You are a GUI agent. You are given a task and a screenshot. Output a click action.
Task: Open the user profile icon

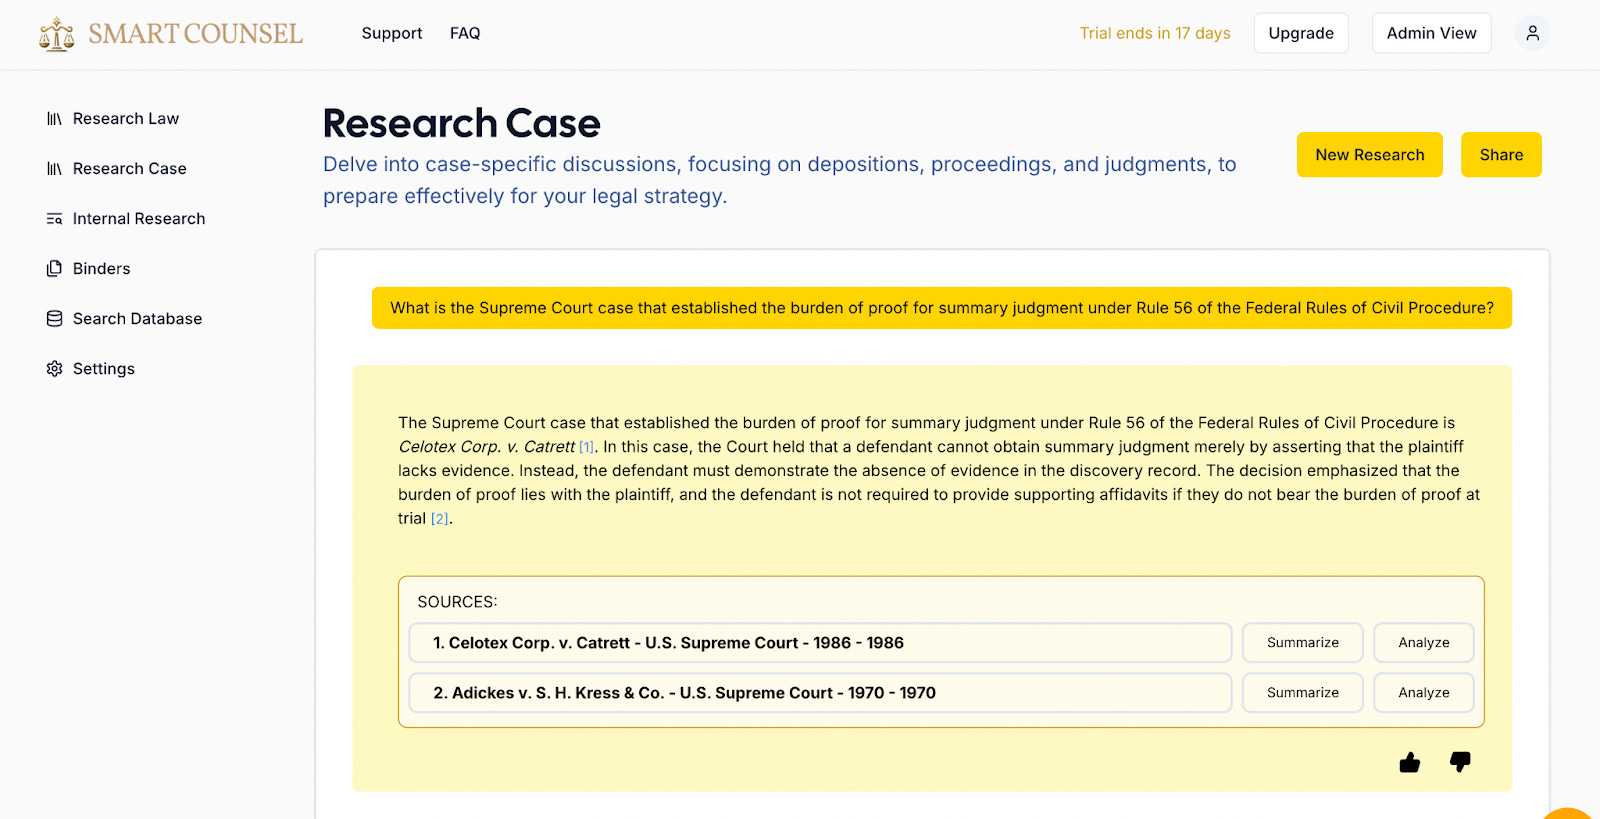coord(1532,33)
